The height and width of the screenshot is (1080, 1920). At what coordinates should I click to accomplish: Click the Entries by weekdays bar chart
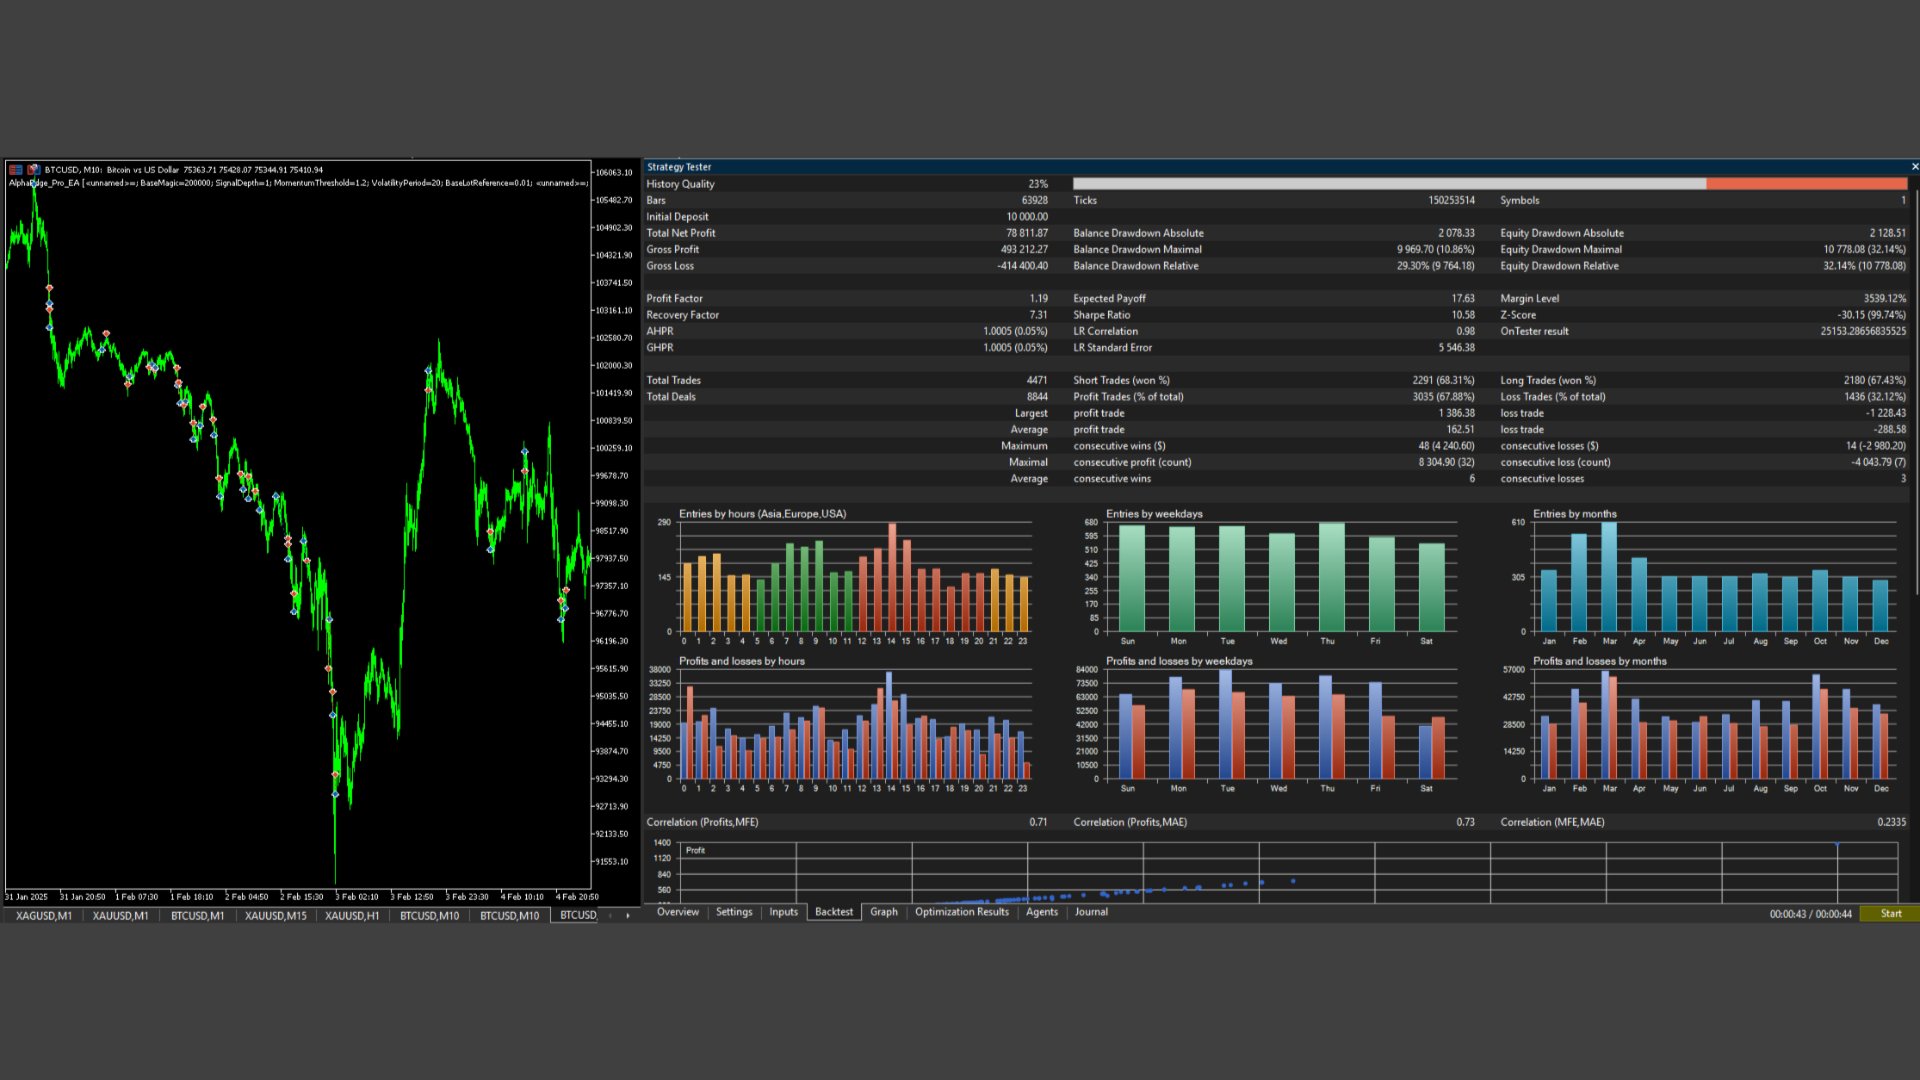(1280, 580)
